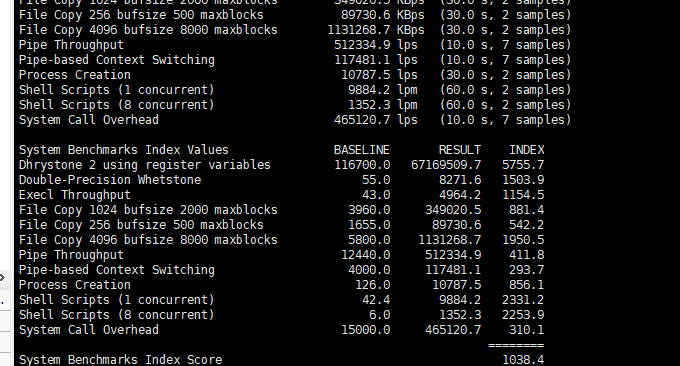The width and height of the screenshot is (680, 366).
Task: Click the Shell Scripts baseline 6.0
Action: (x=379, y=315)
